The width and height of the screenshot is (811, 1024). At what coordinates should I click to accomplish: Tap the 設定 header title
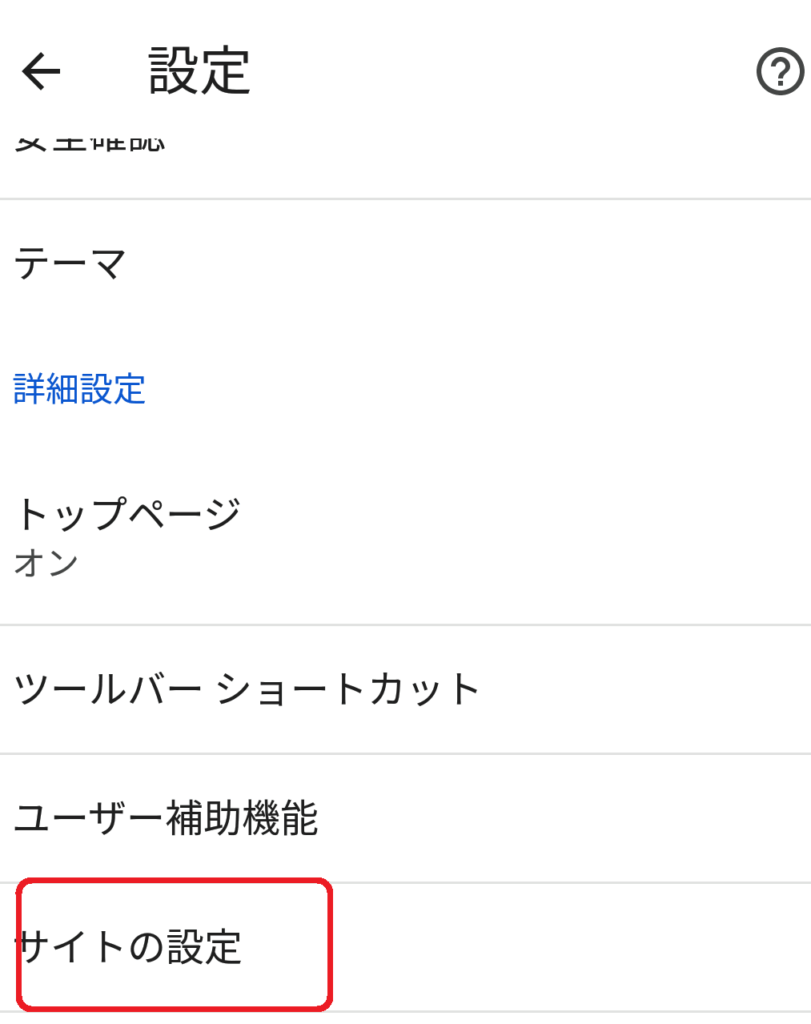click(198, 70)
